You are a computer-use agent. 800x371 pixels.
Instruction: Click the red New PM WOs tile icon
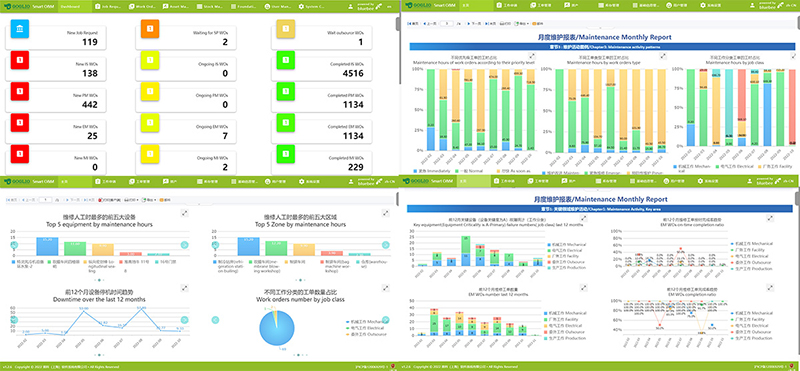click(x=19, y=91)
